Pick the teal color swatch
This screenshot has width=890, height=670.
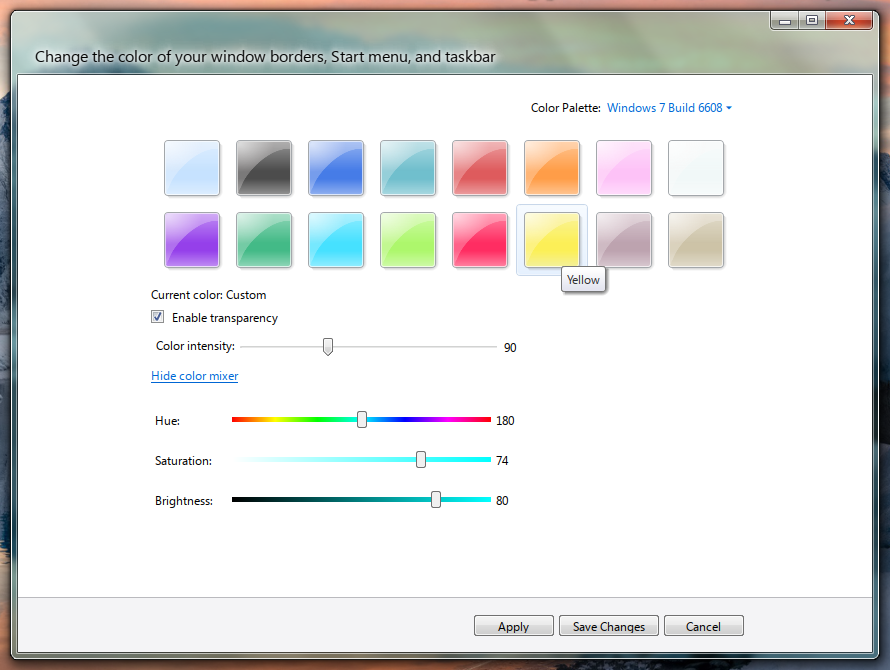[408, 168]
